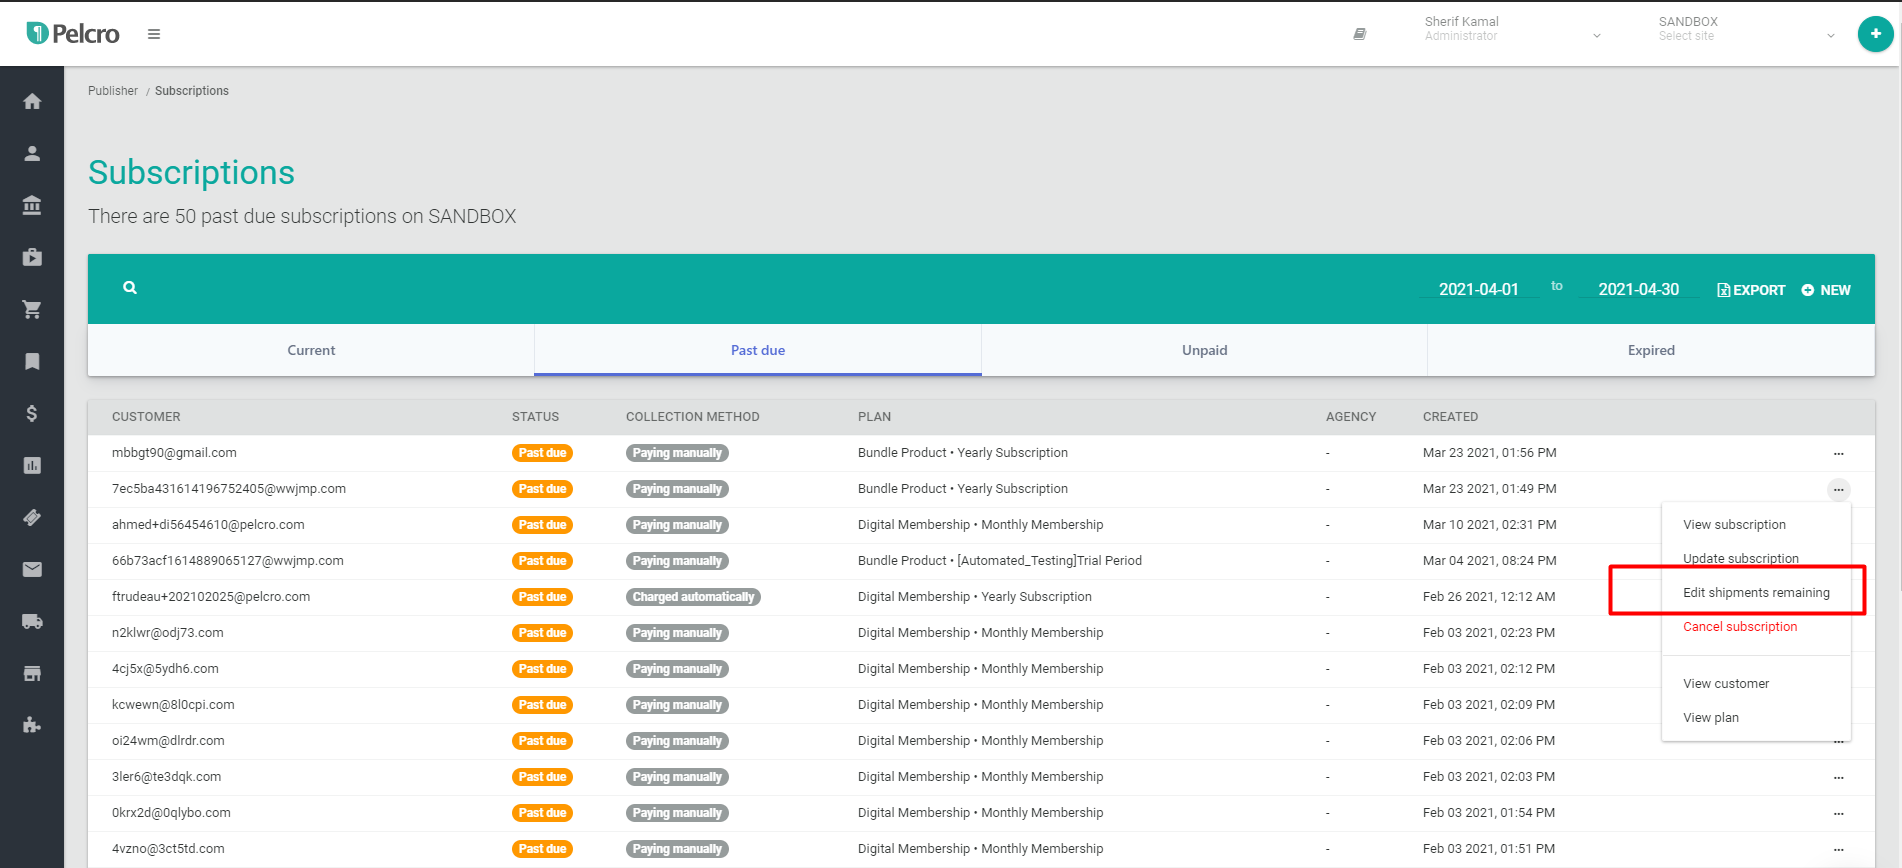
Task: Open the envelope mail icon in sidebar
Action: (x=32, y=569)
